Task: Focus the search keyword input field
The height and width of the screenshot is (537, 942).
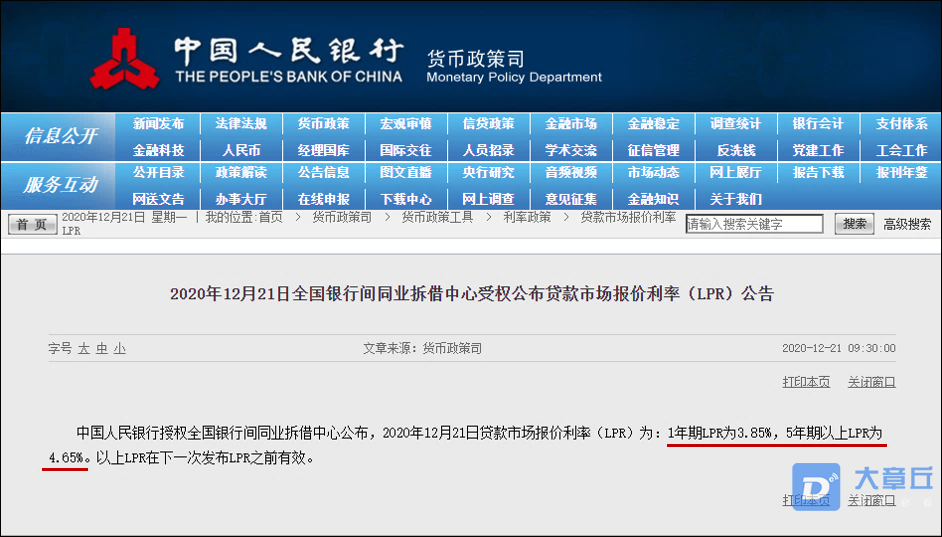Action: [x=755, y=224]
